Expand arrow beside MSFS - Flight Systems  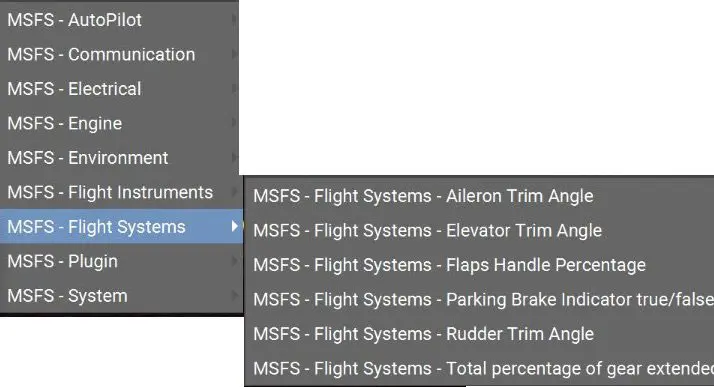(235, 226)
